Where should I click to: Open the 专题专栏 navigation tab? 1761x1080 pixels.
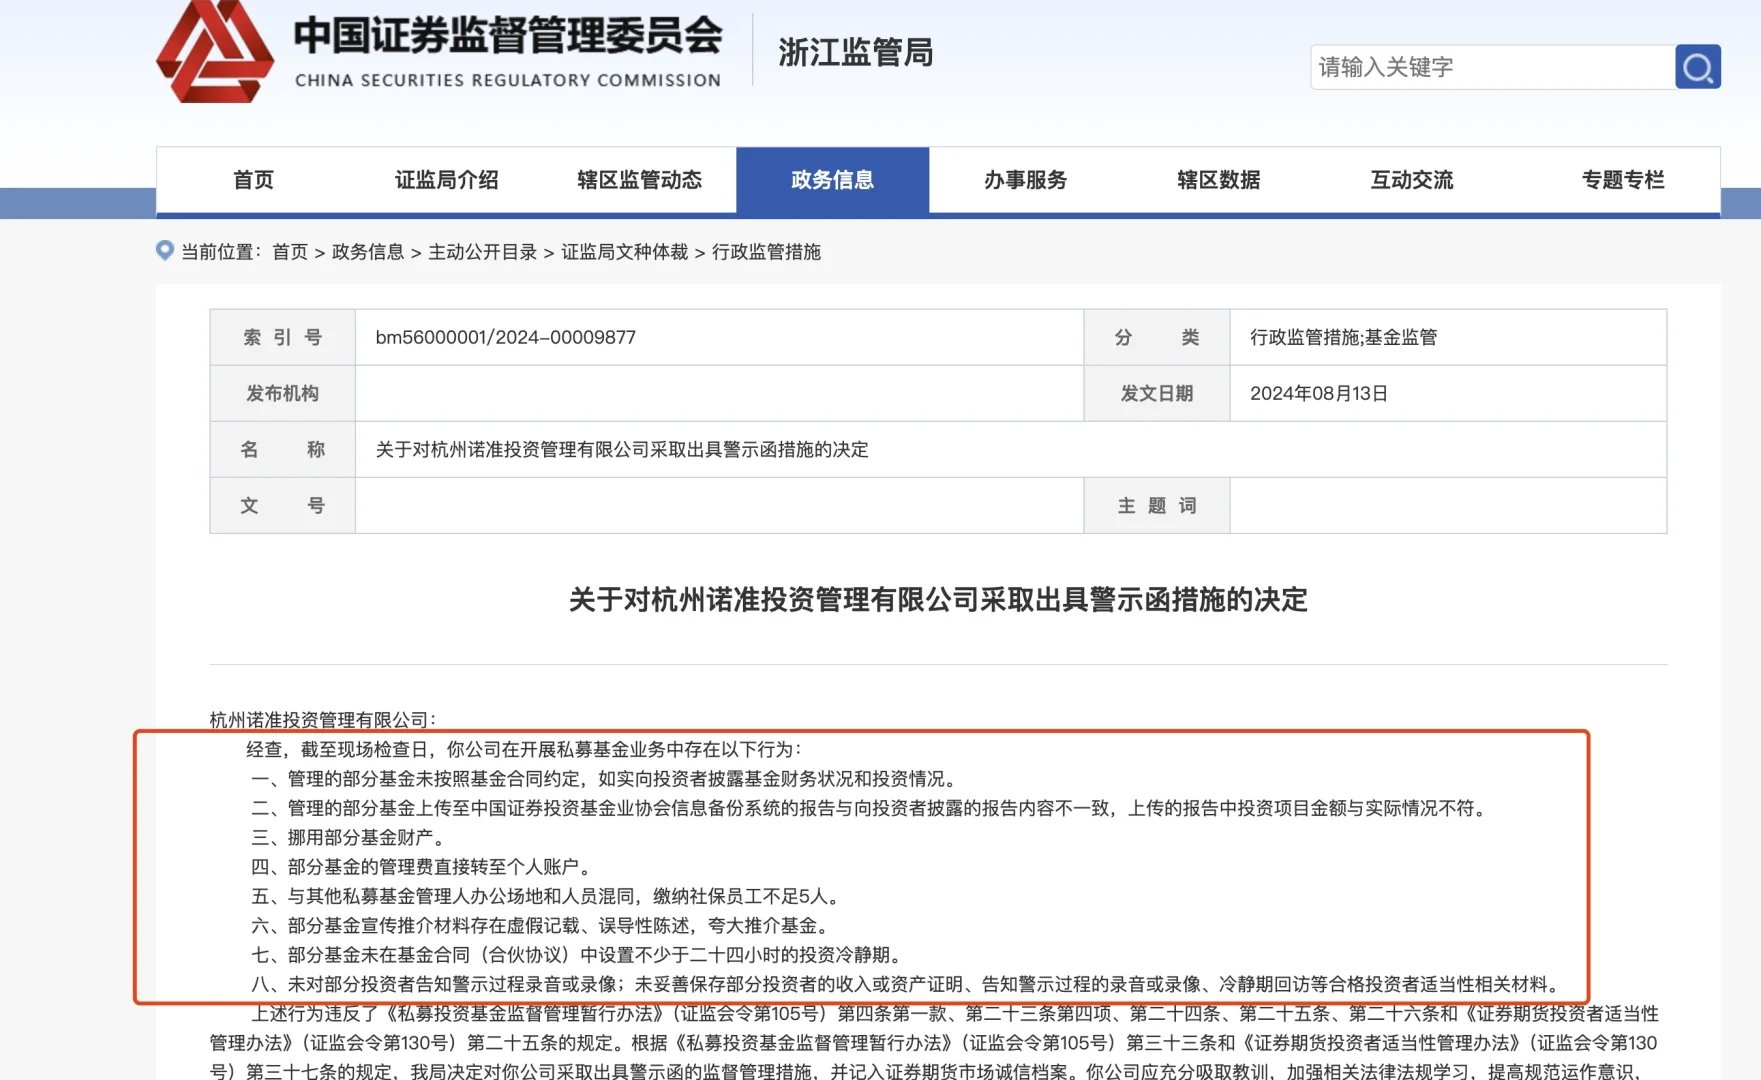(1623, 180)
